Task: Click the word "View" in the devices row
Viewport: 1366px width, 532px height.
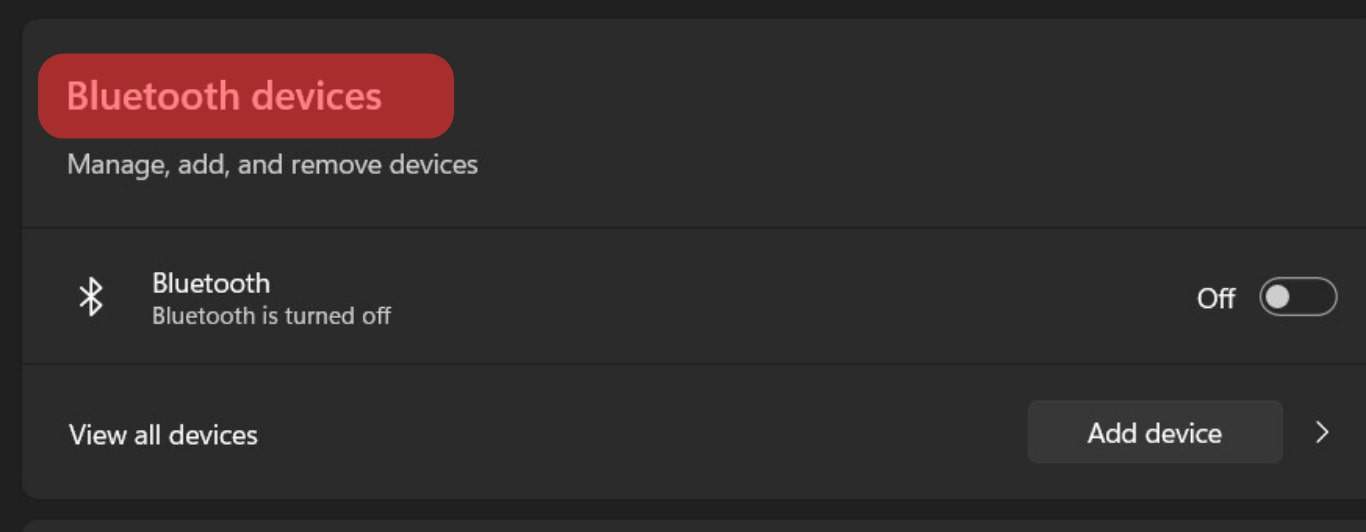Action: point(97,435)
